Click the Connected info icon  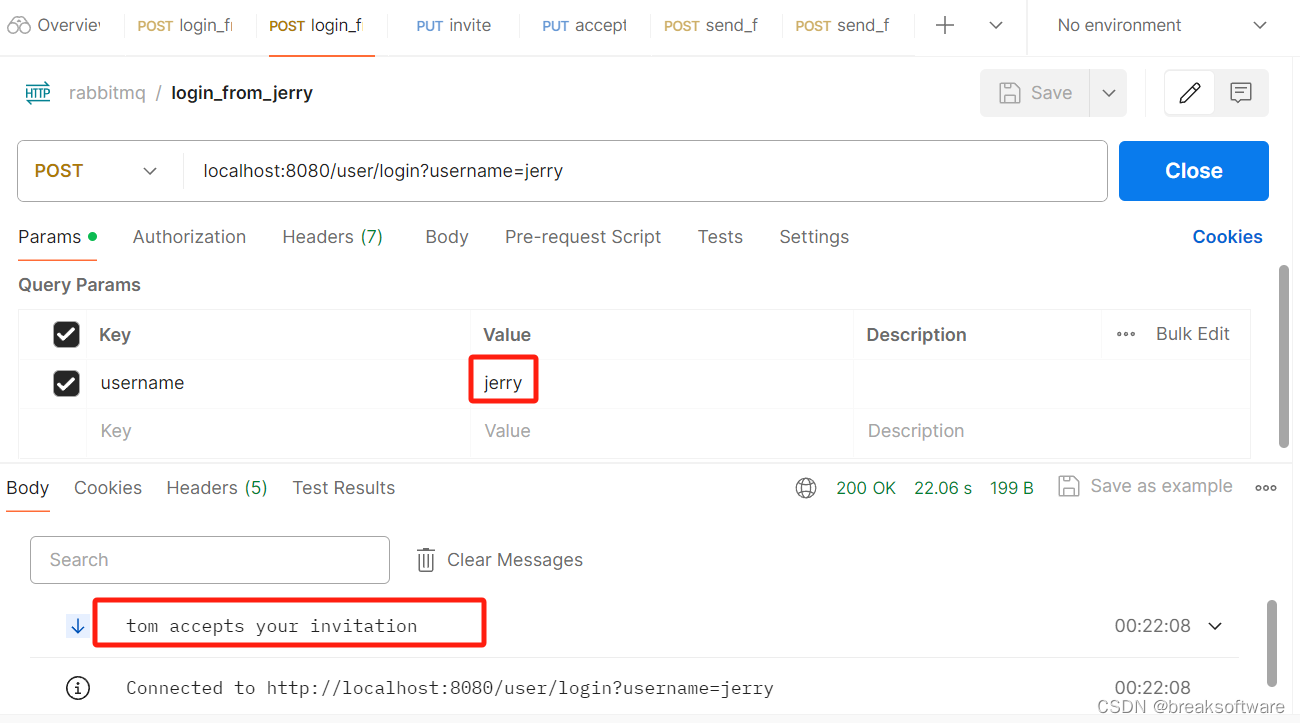(x=78, y=688)
